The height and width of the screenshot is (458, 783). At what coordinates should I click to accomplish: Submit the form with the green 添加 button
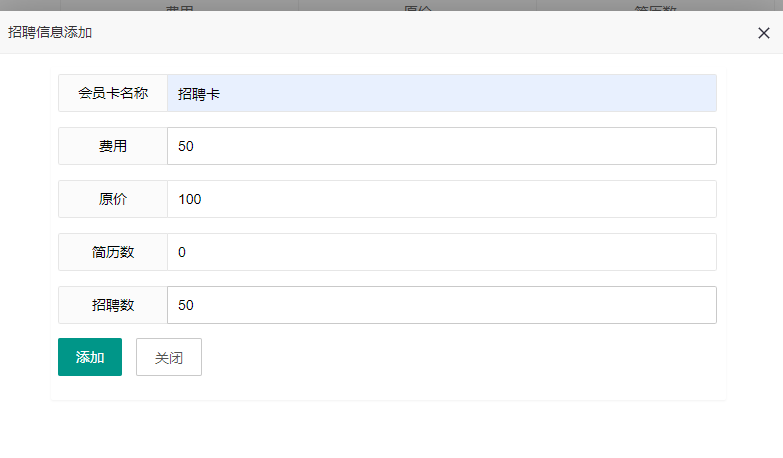click(90, 357)
